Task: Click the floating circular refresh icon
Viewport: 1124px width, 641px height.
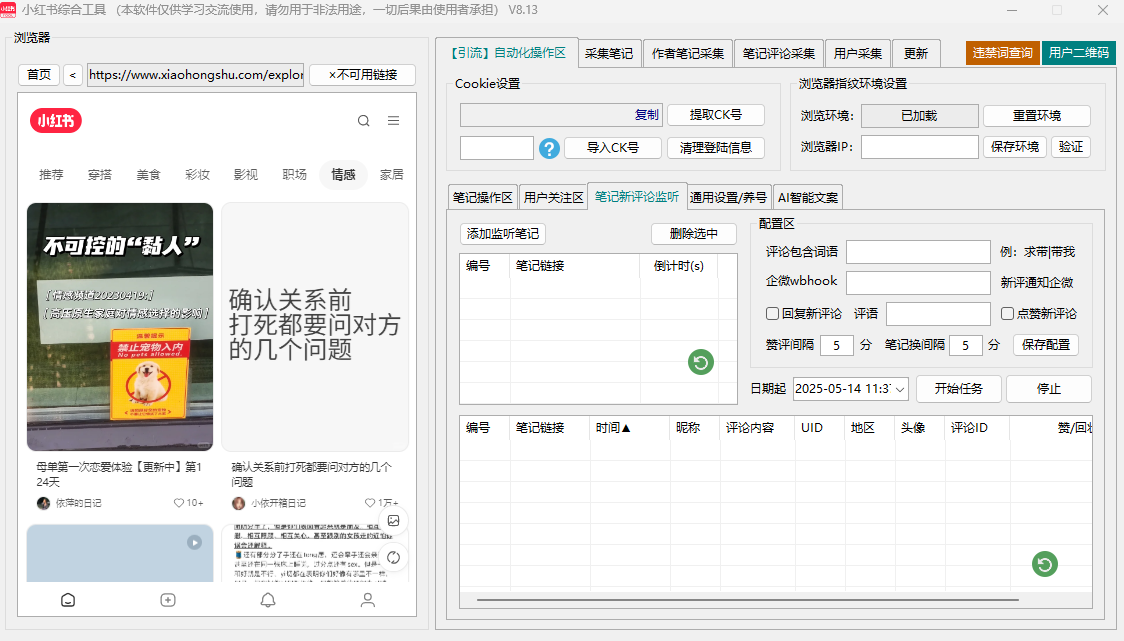Action: 393,558
